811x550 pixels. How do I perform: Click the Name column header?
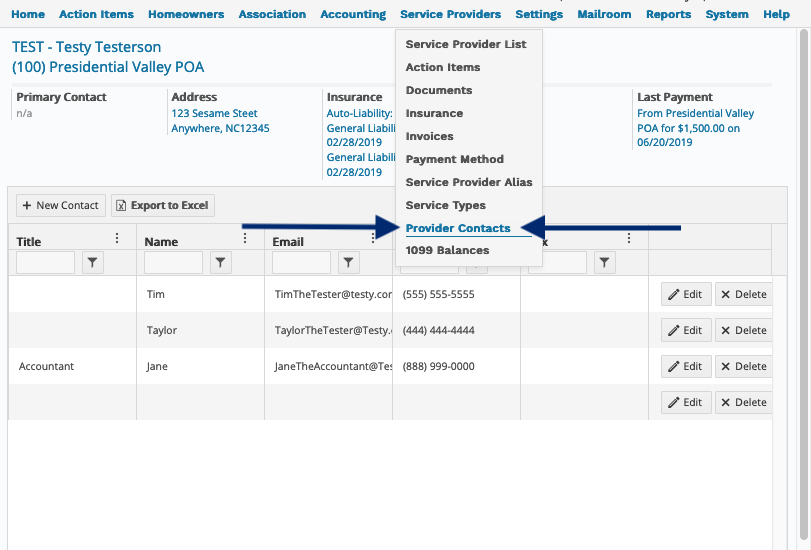pyautogui.click(x=161, y=242)
